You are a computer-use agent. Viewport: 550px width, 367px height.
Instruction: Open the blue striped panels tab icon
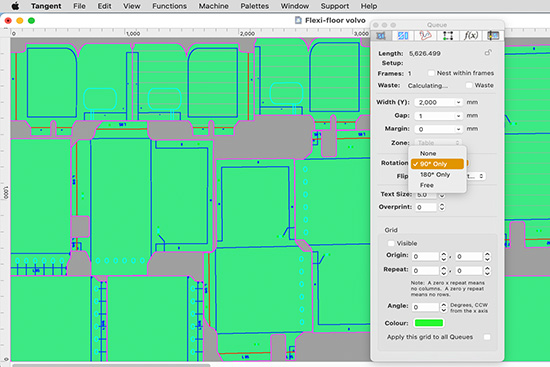403,35
